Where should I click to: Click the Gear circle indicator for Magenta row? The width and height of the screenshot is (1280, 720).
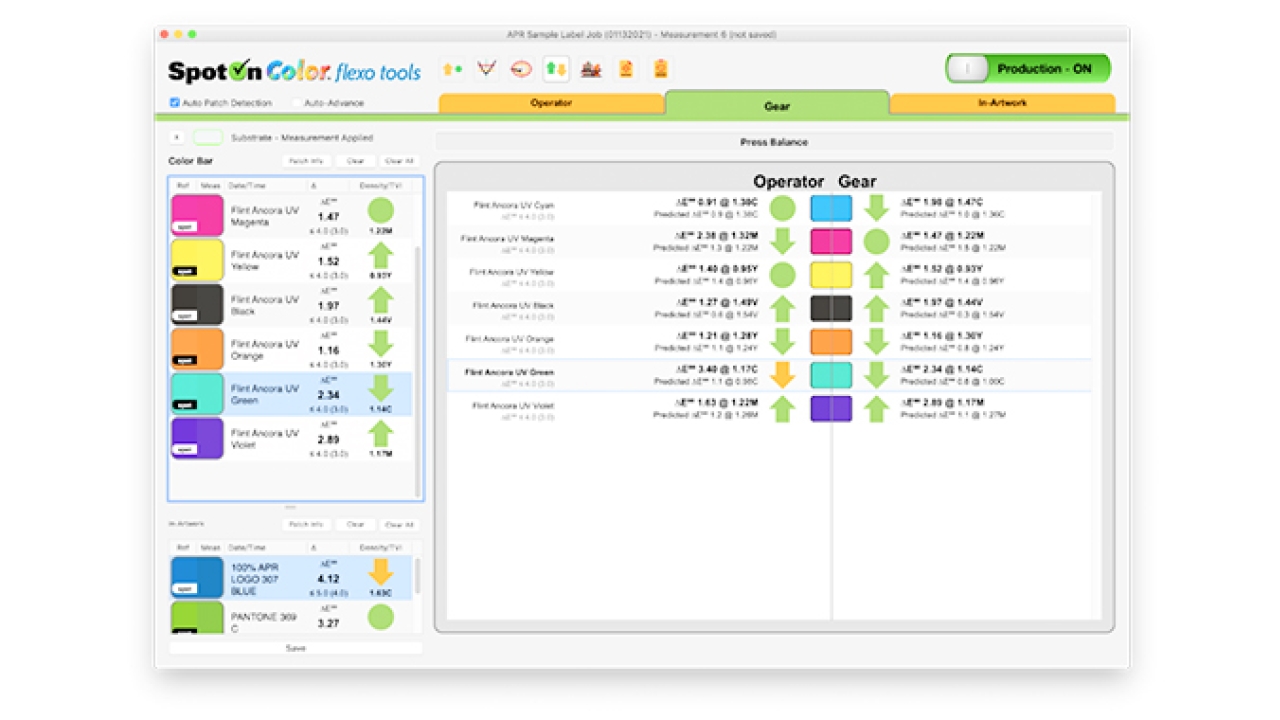click(x=877, y=241)
